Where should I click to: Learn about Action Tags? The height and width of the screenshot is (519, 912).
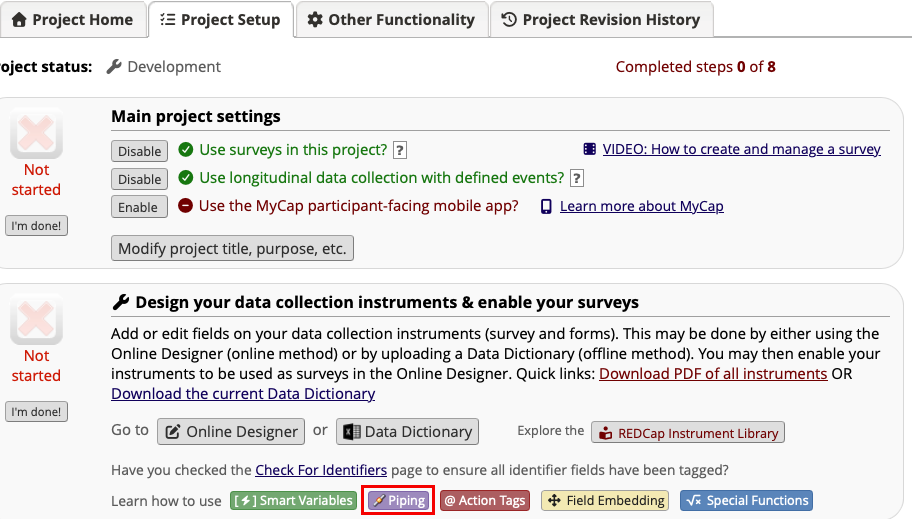coord(485,500)
